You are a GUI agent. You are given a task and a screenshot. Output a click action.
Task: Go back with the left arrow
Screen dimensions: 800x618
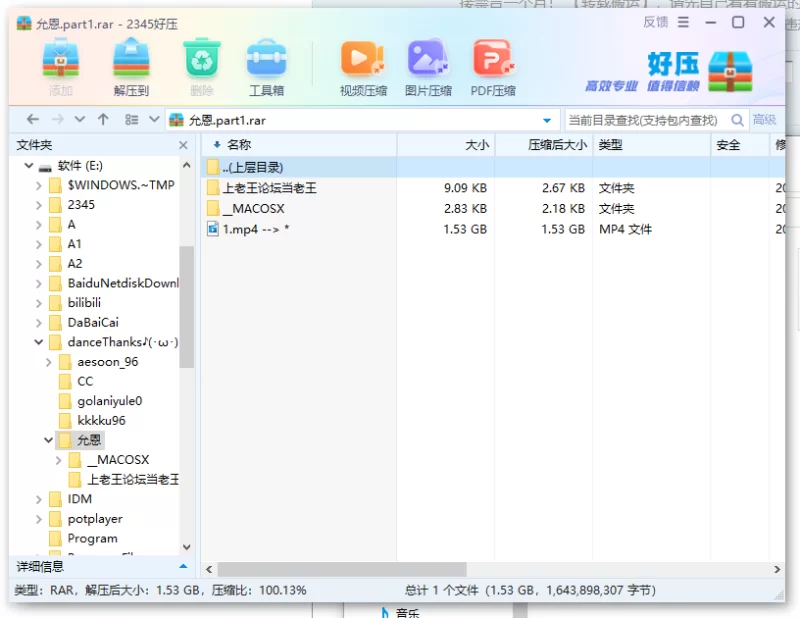click(x=33, y=119)
